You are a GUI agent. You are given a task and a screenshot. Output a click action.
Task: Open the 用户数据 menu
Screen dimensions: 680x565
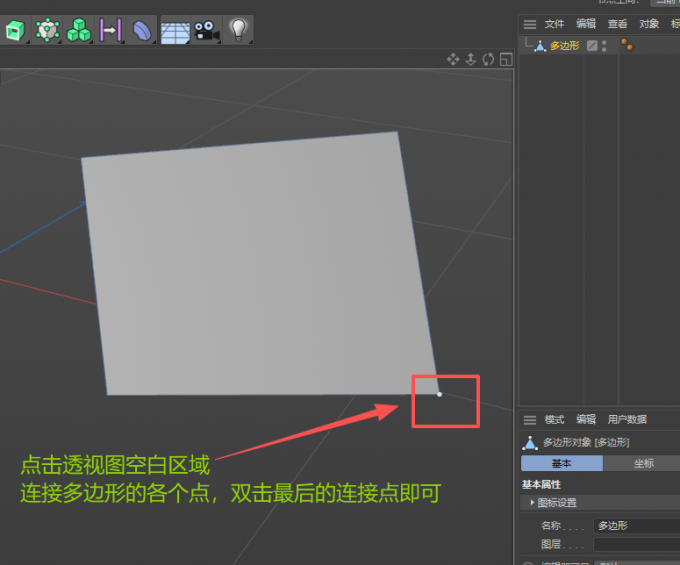click(627, 420)
